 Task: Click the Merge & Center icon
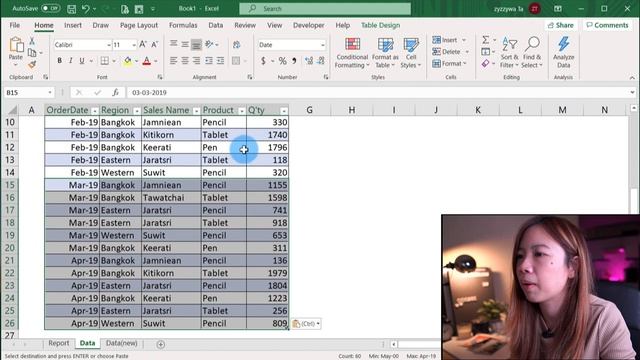(x=236, y=61)
